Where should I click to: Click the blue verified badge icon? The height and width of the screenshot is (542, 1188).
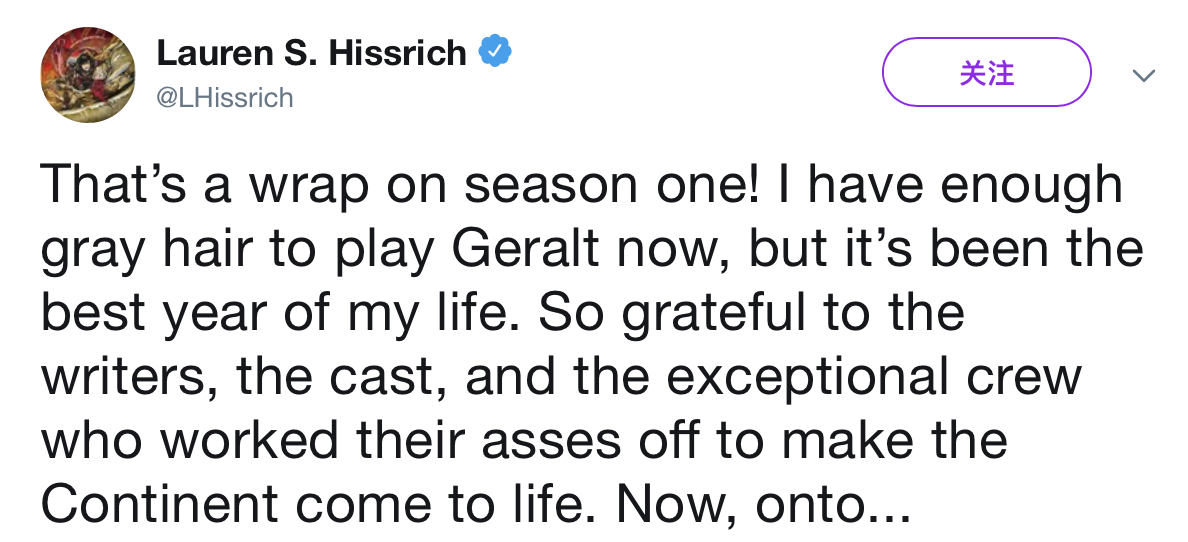pyautogui.click(x=496, y=51)
